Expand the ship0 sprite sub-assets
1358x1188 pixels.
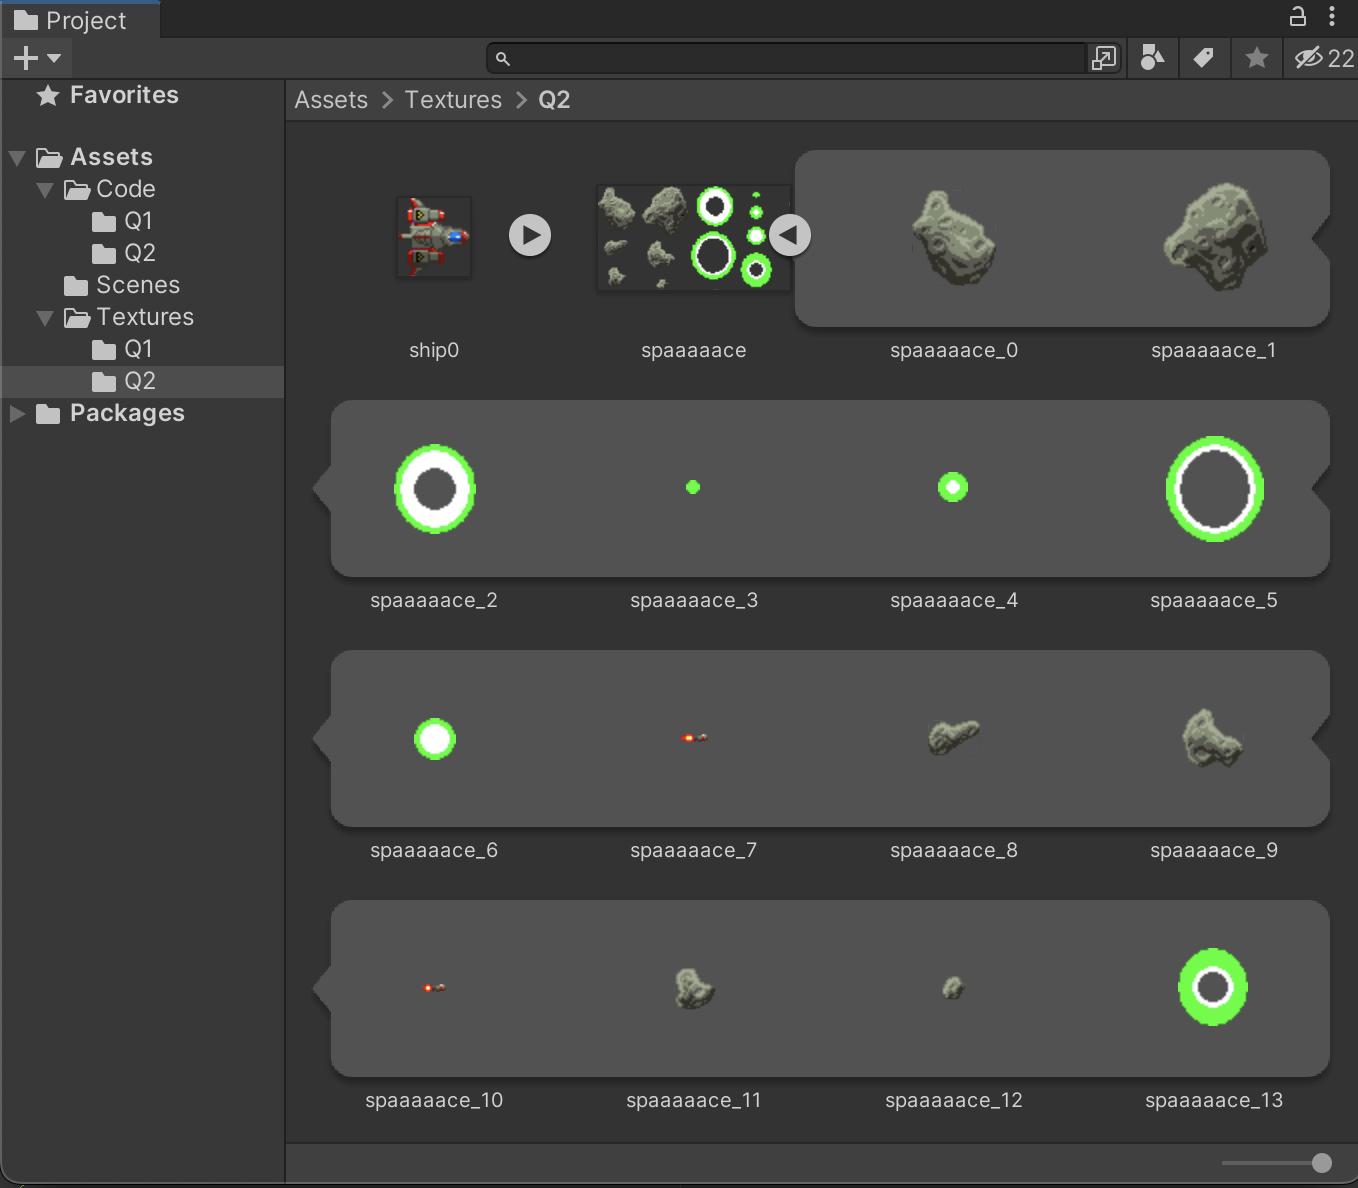(x=530, y=236)
